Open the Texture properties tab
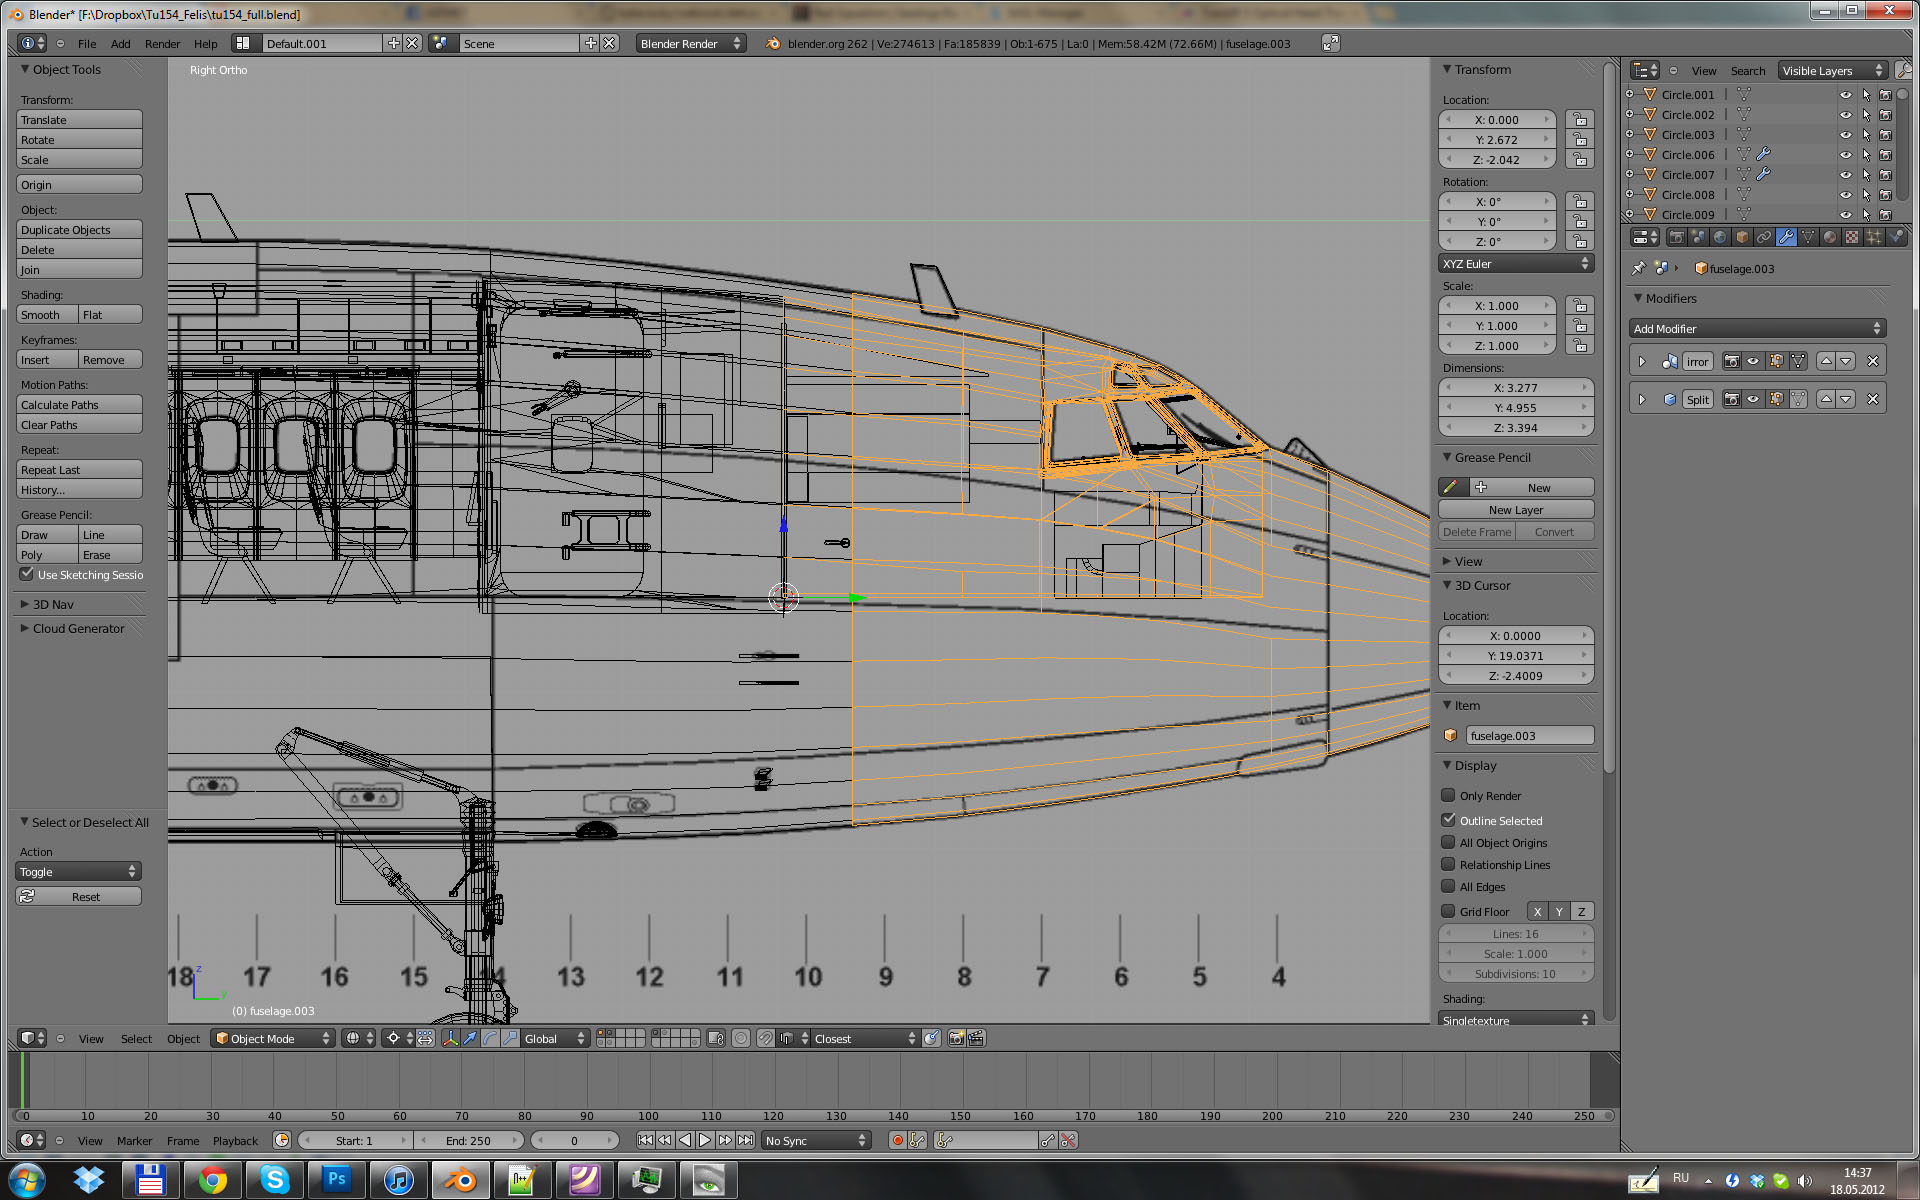The height and width of the screenshot is (1200, 1920). point(1852,238)
